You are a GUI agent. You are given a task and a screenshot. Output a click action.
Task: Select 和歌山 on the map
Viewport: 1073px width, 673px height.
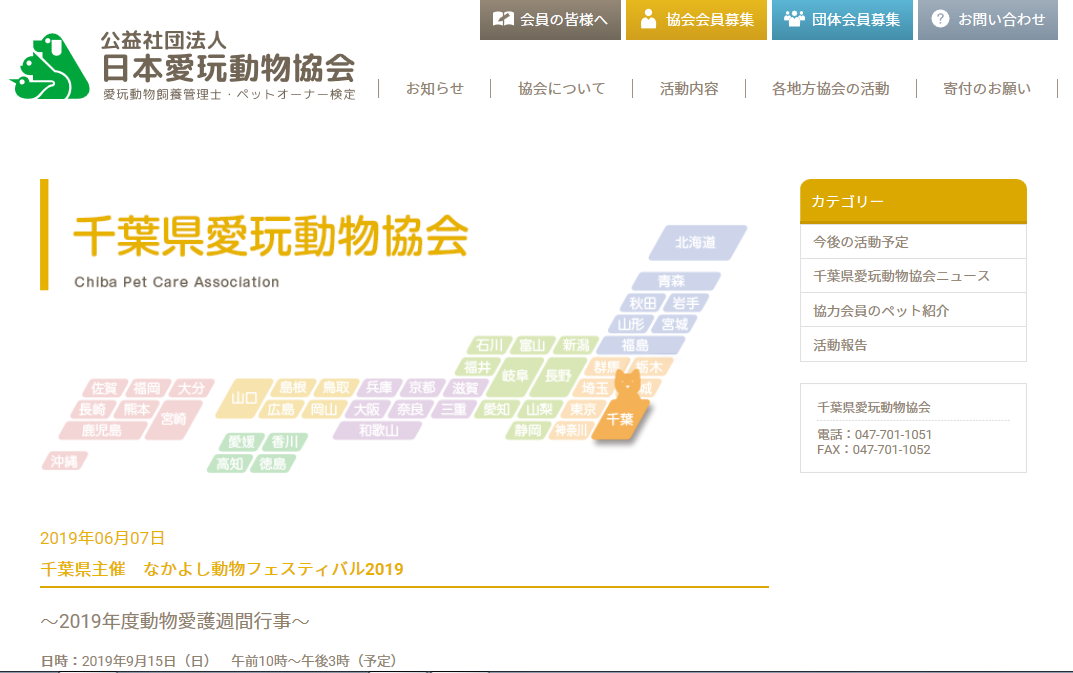[x=378, y=431]
